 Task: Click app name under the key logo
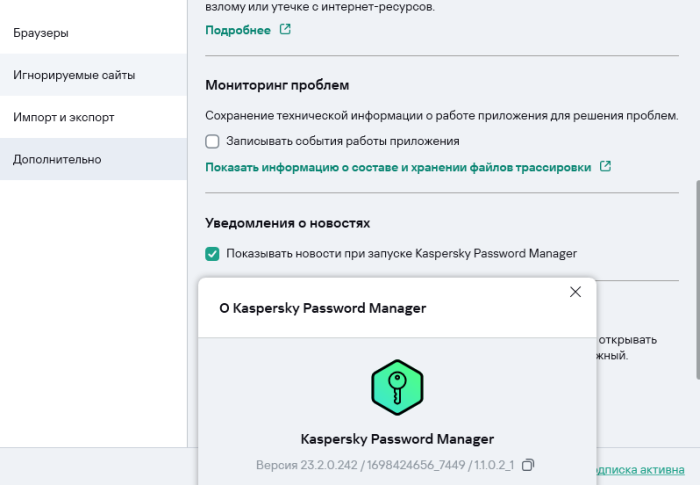pyautogui.click(x=397, y=439)
